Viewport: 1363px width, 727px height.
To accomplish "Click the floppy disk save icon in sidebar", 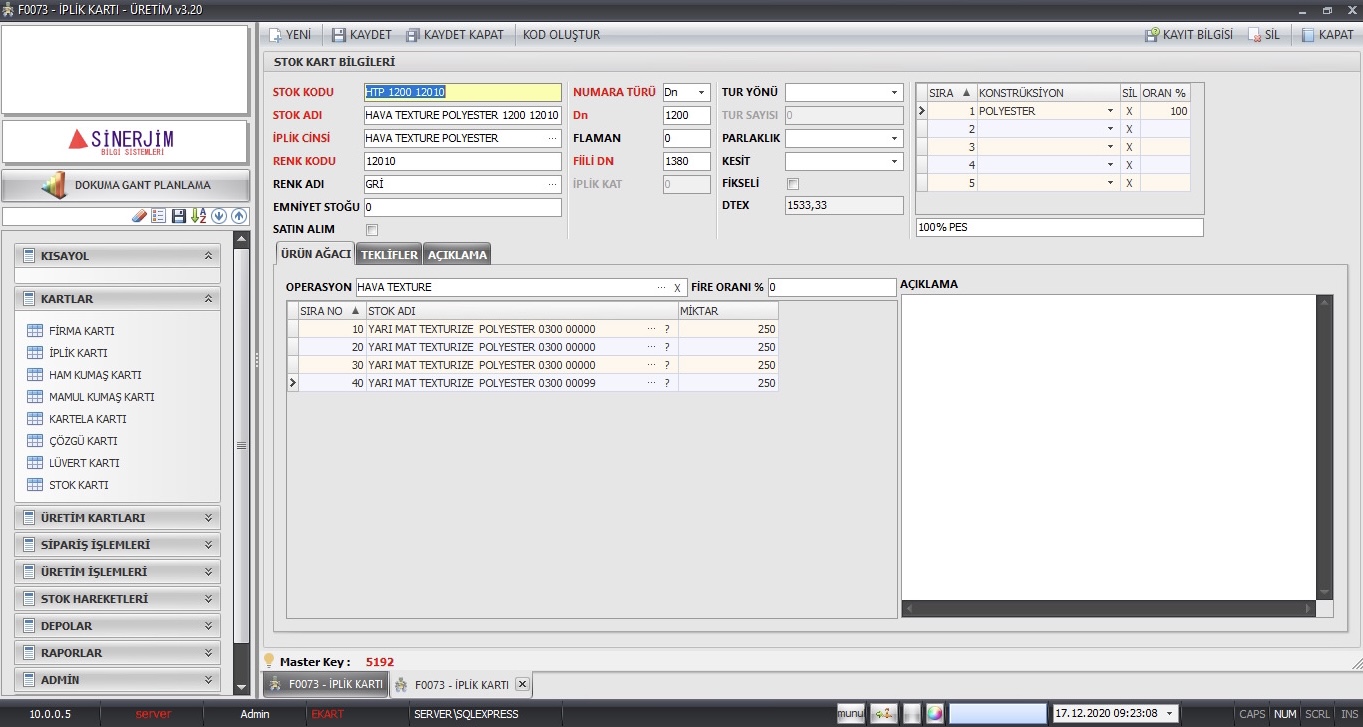I will coord(179,216).
